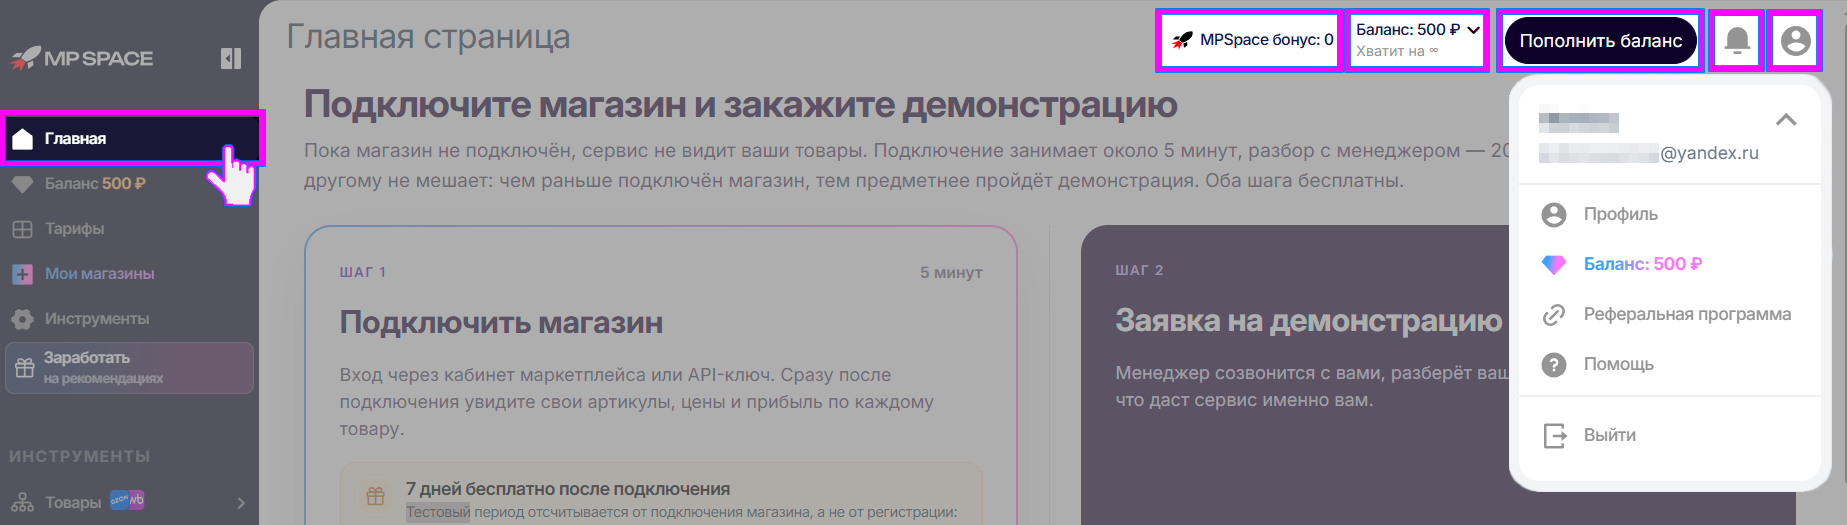Screen dimensions: 1847x525
Task: Open Мои магазины in the sidebar
Action: coord(99,273)
